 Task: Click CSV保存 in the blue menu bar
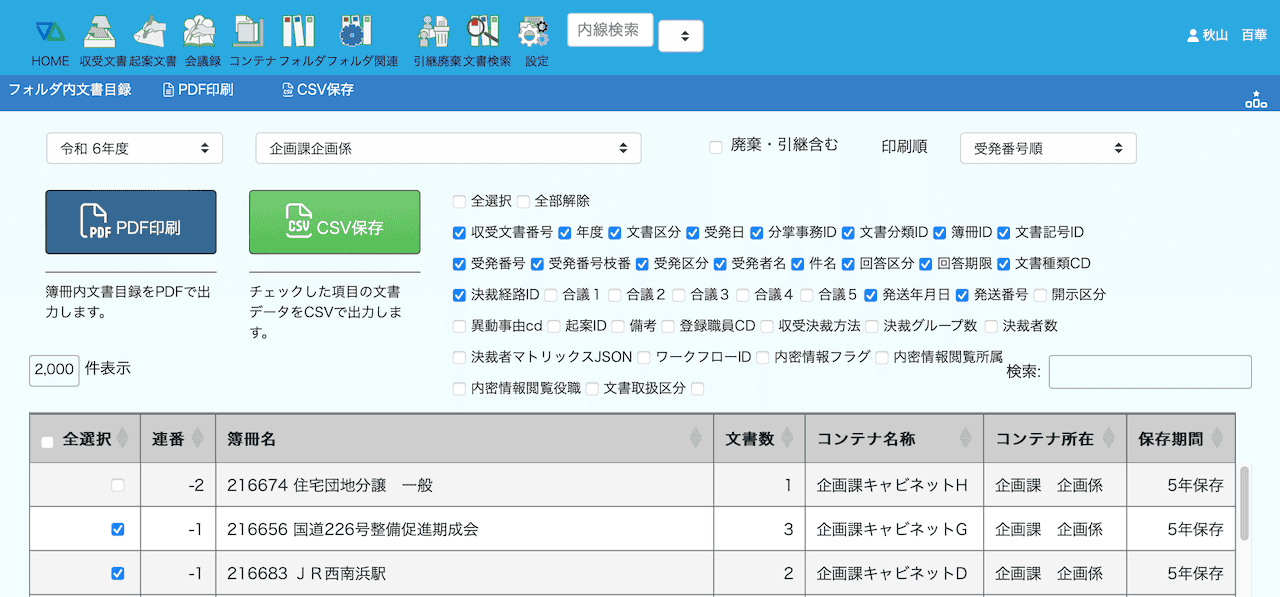click(x=317, y=90)
